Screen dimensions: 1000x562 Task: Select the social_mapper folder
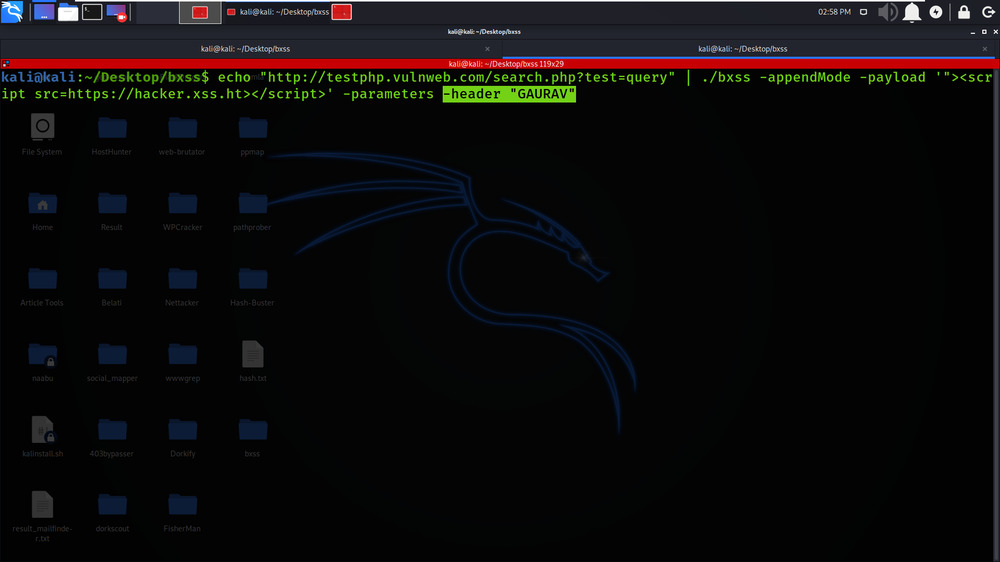[x=112, y=361]
